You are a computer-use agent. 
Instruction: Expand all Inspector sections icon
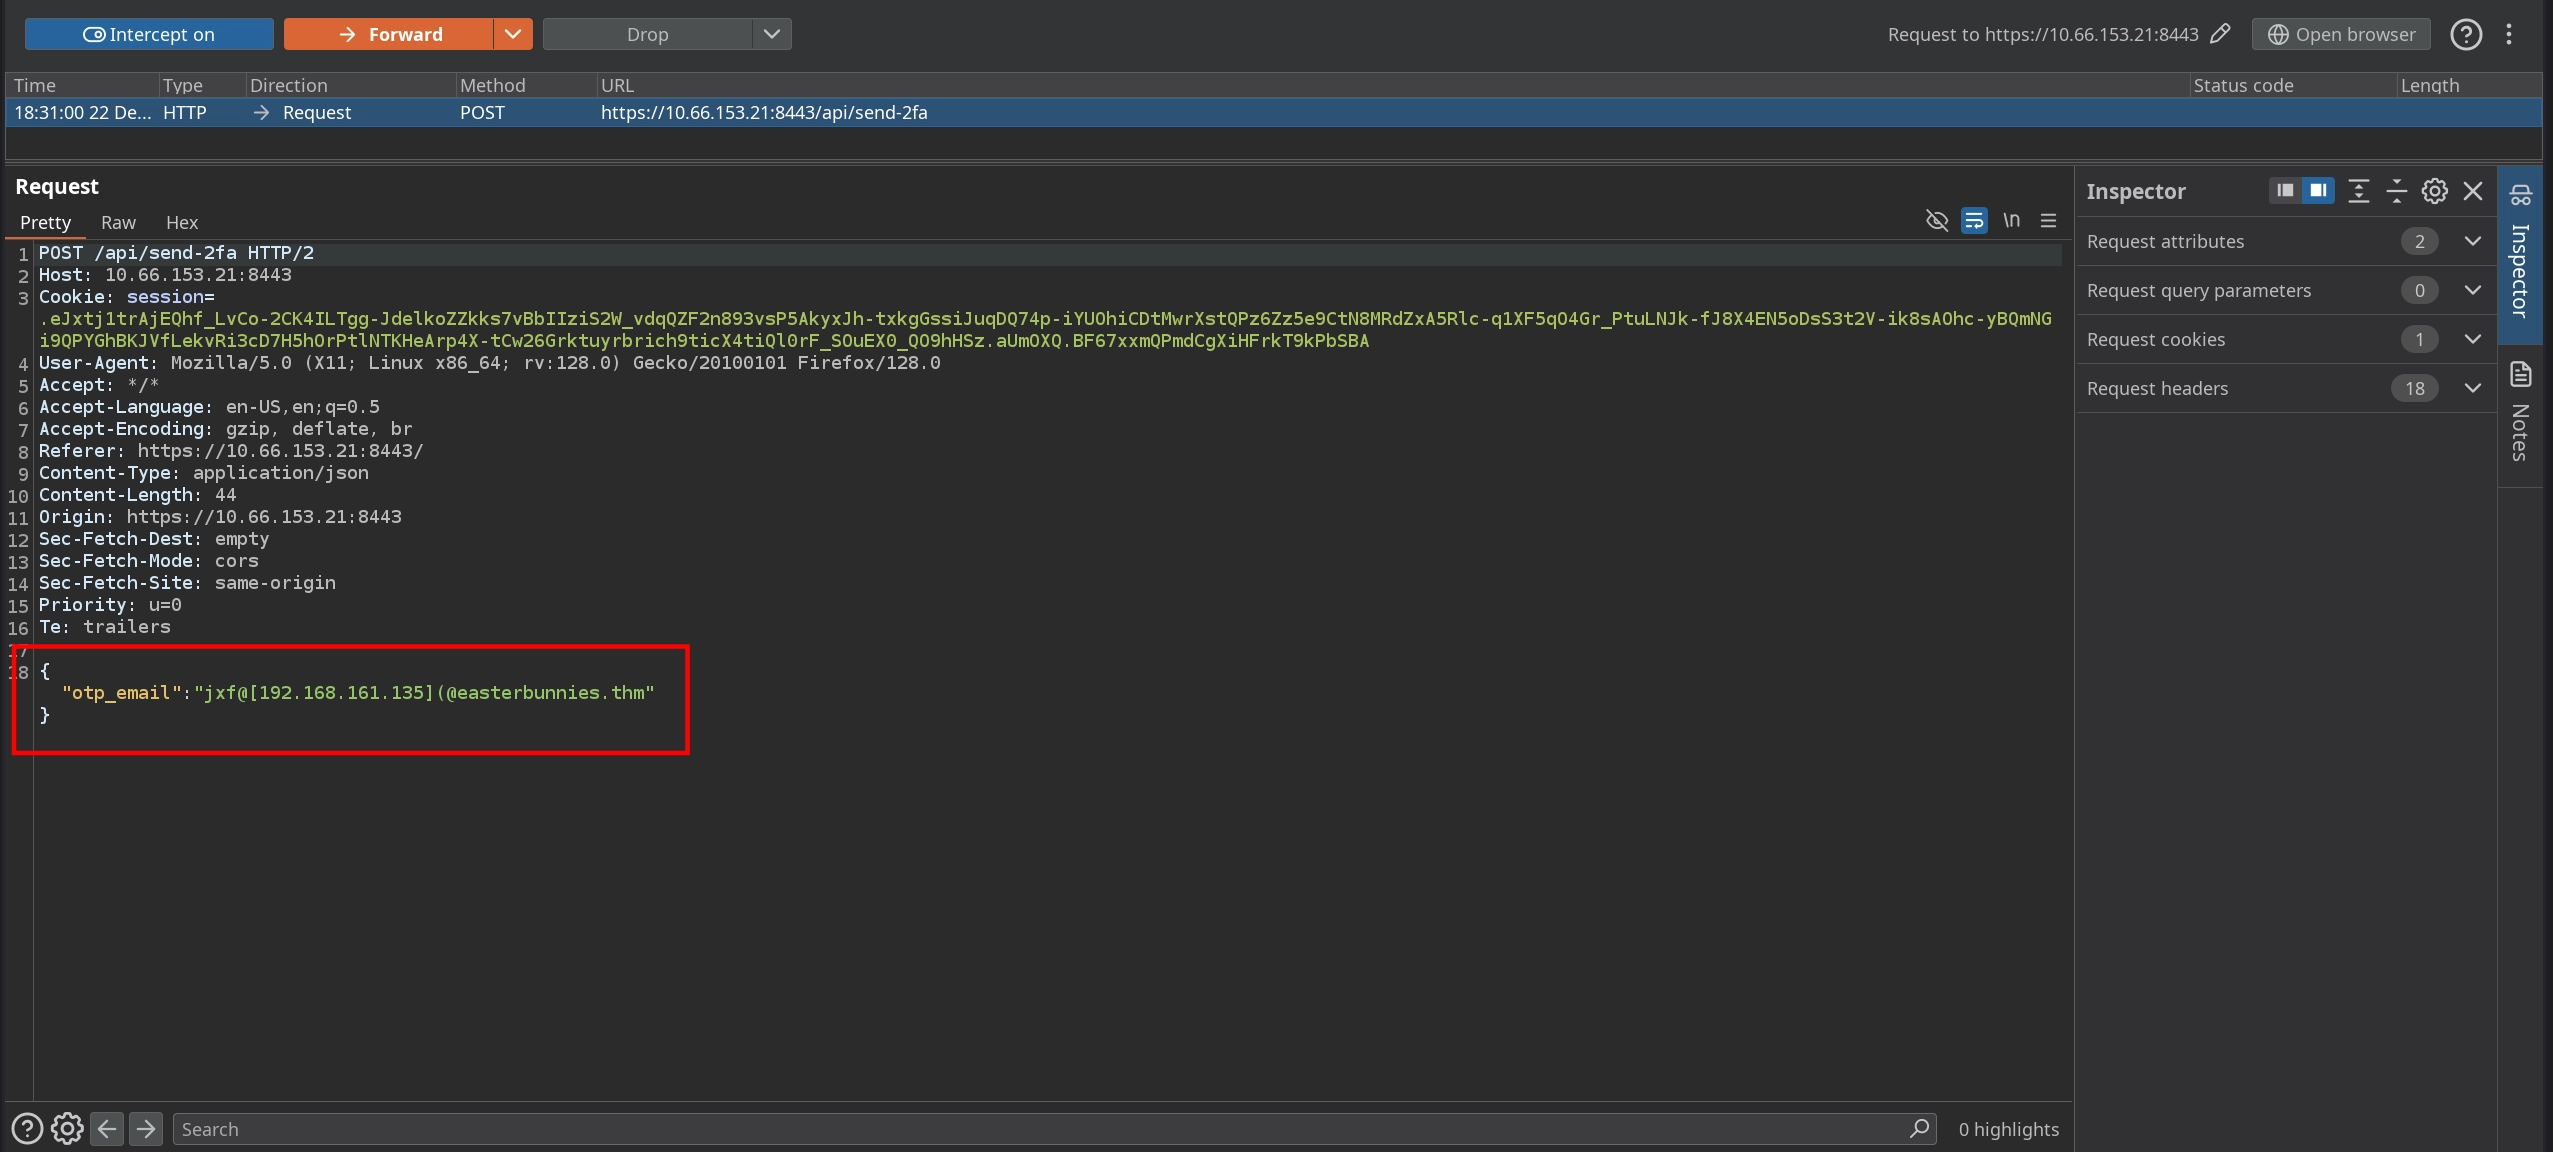click(x=2358, y=191)
